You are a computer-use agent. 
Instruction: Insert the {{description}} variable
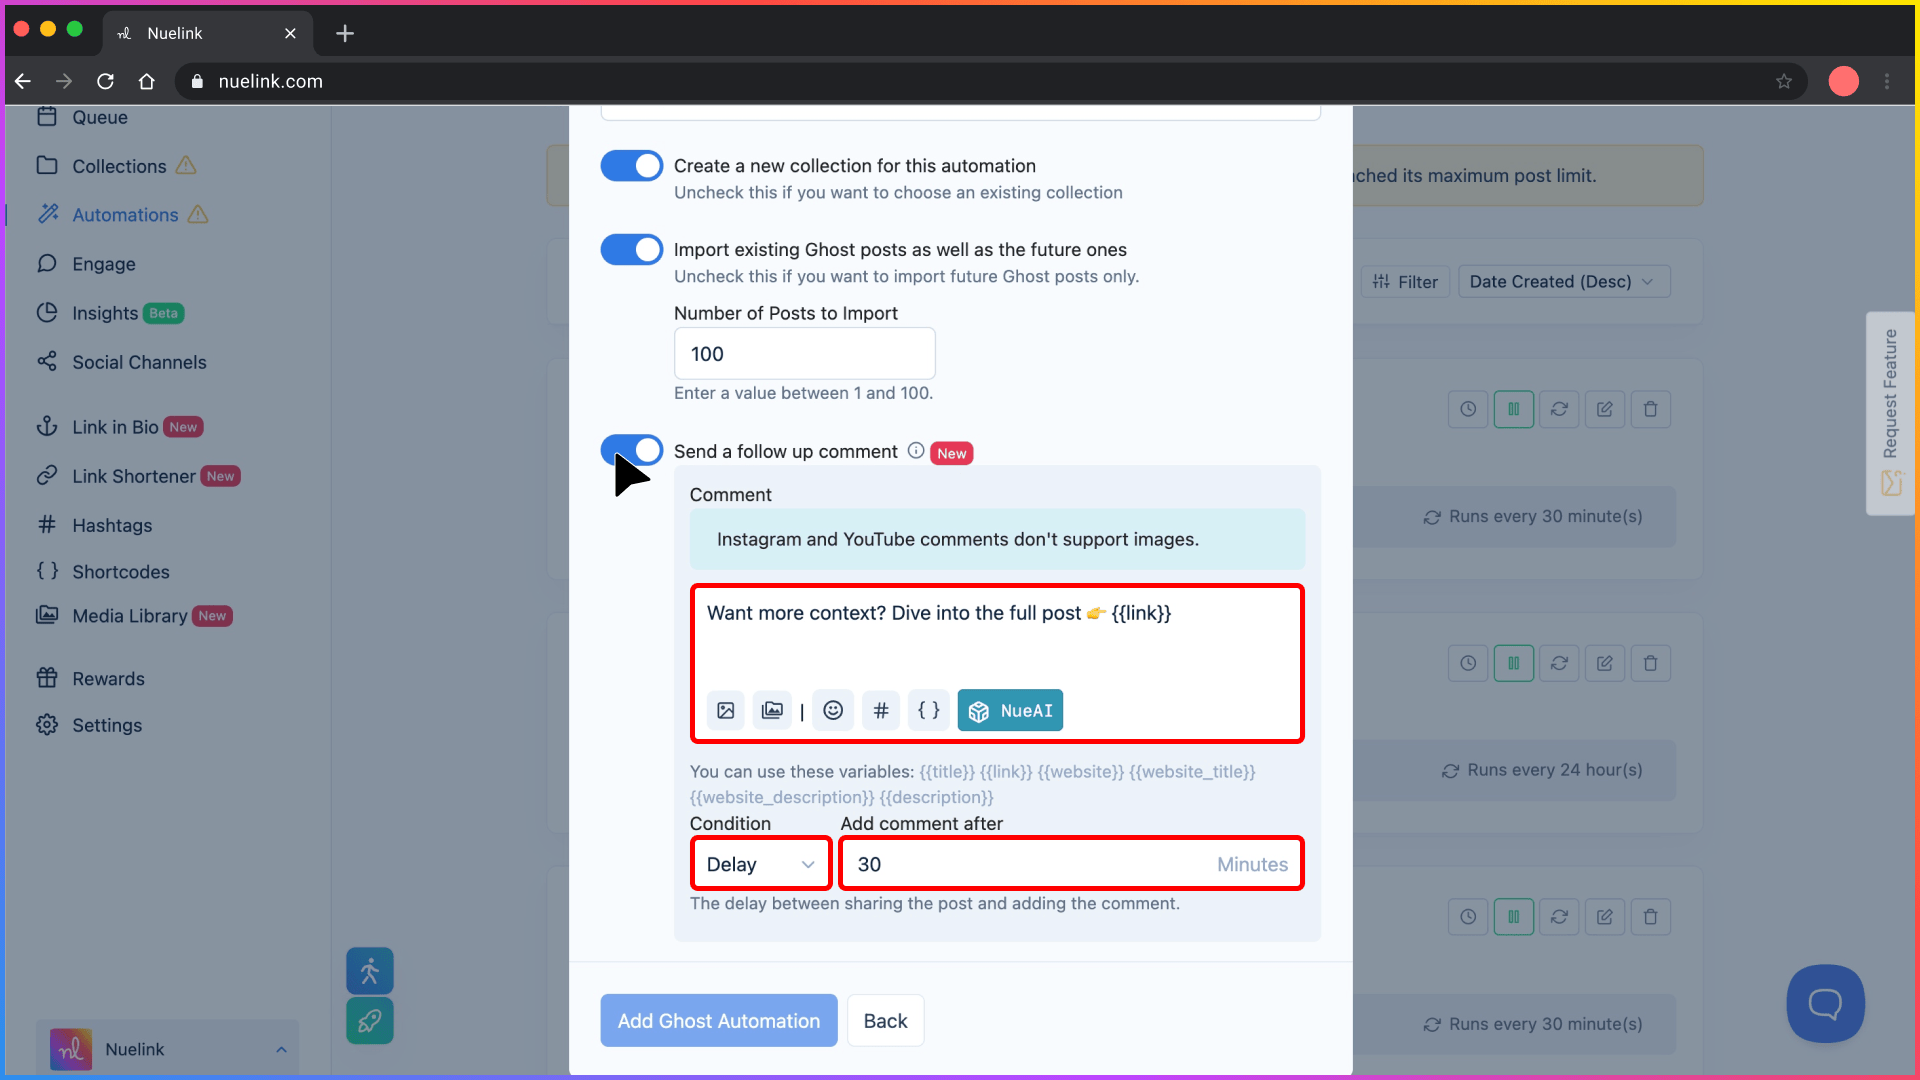click(x=936, y=797)
